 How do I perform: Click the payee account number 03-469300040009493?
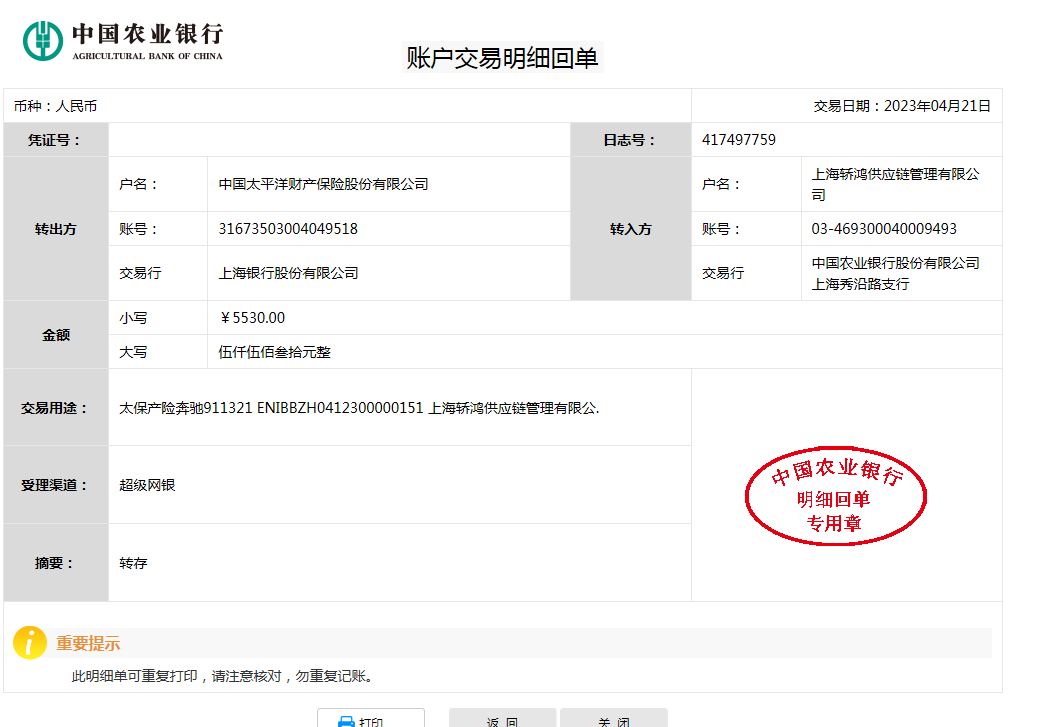click(884, 229)
